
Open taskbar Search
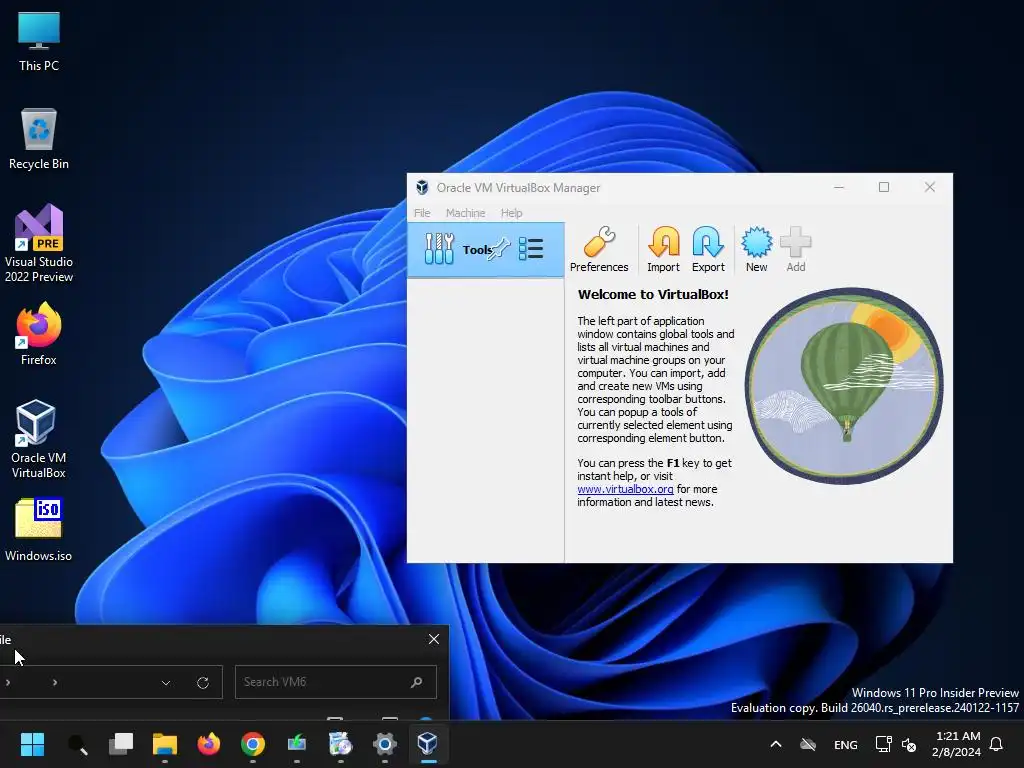point(77,744)
